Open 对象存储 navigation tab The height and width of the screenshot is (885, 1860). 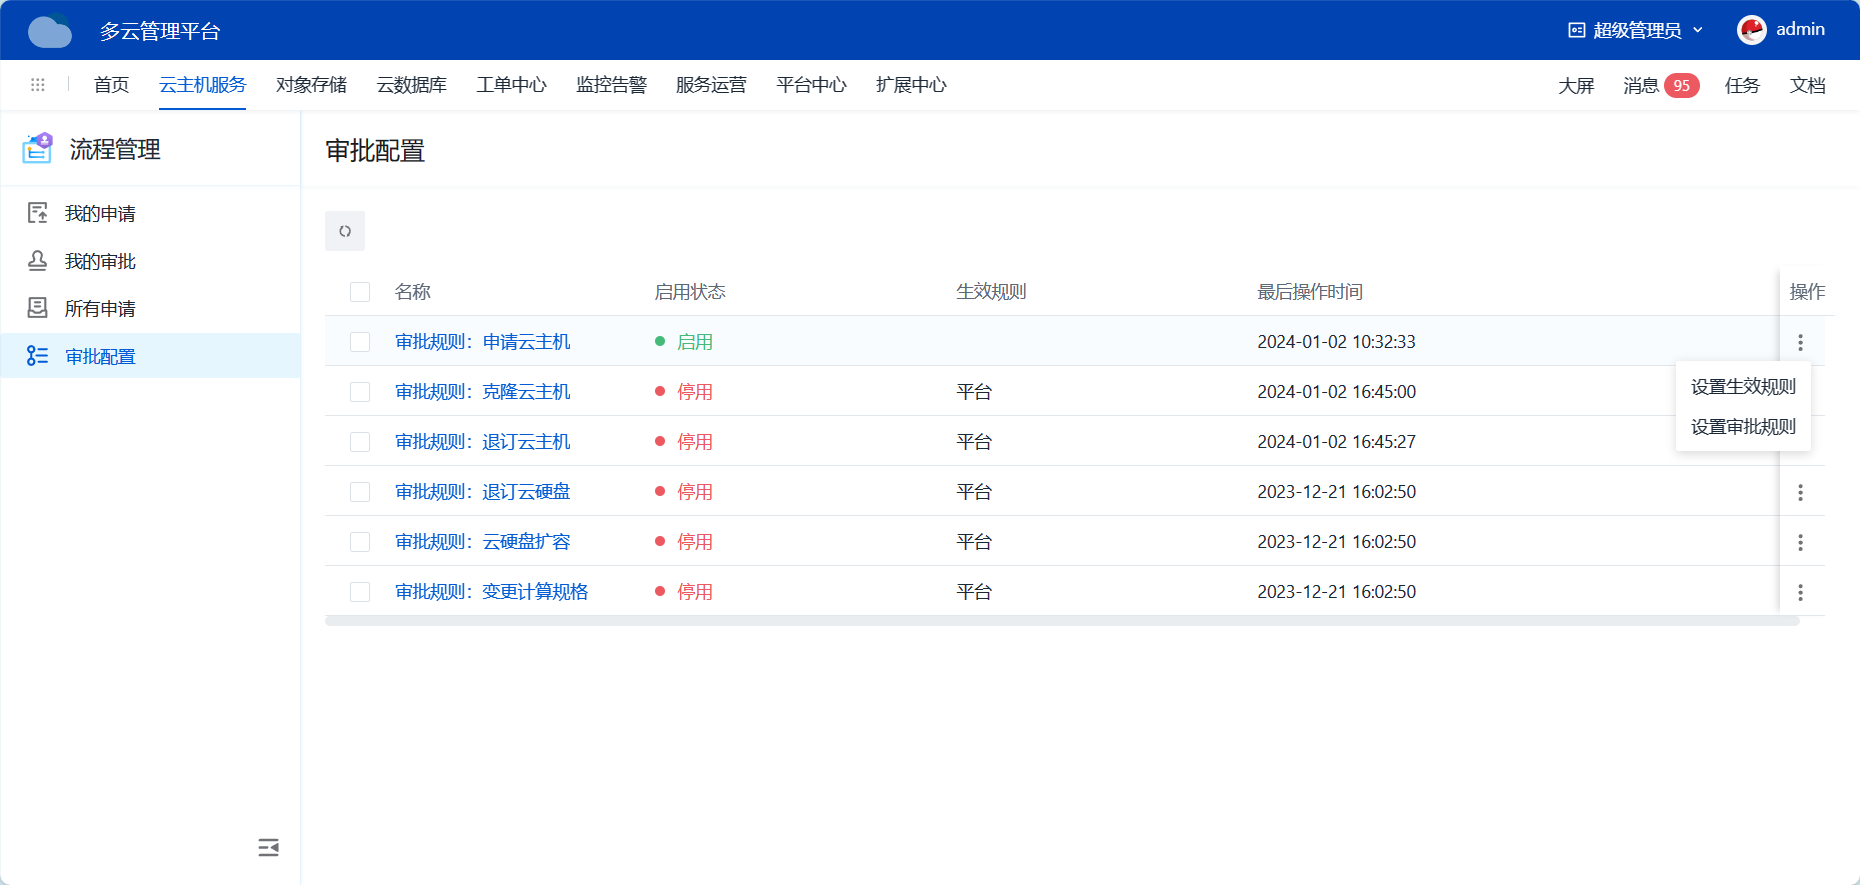311,85
